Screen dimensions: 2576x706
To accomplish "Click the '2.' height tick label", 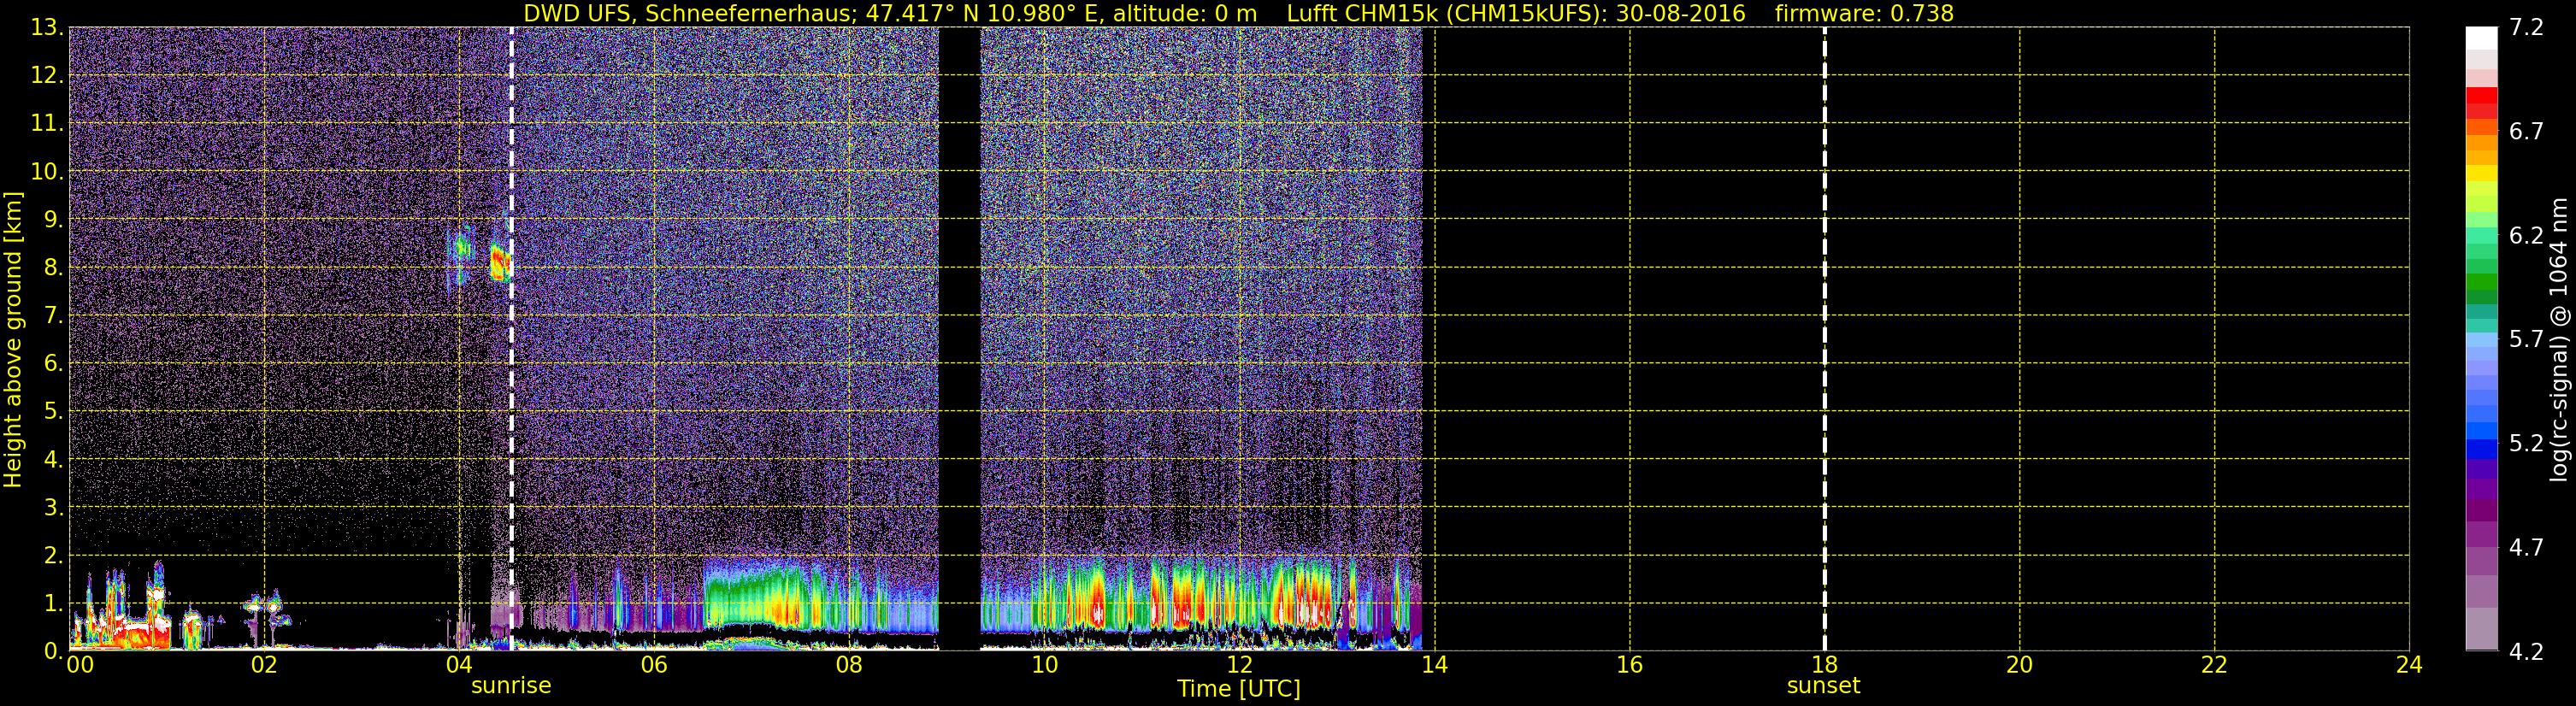I will 53,556.
